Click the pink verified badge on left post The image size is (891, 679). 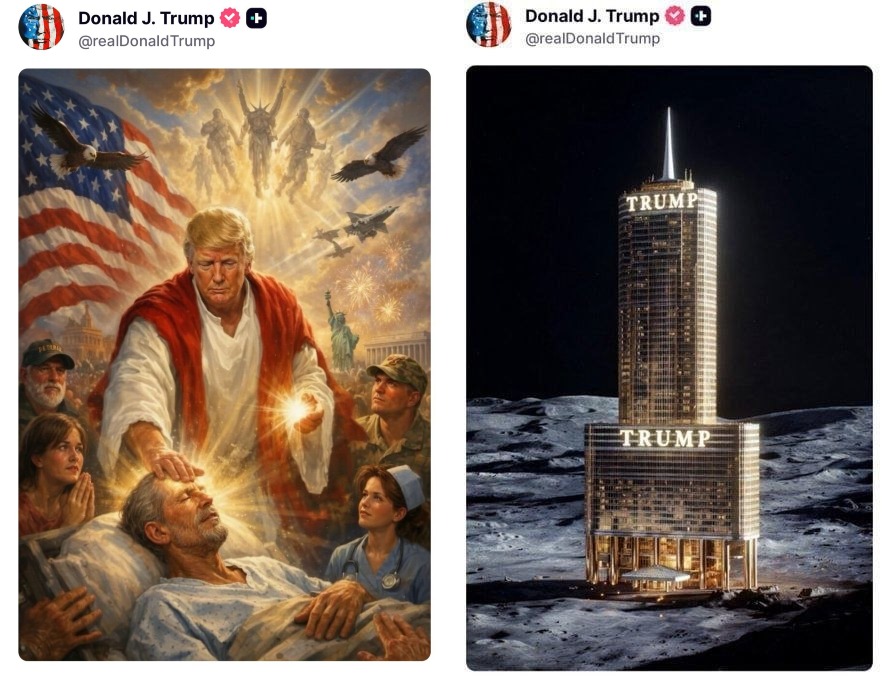(230, 18)
